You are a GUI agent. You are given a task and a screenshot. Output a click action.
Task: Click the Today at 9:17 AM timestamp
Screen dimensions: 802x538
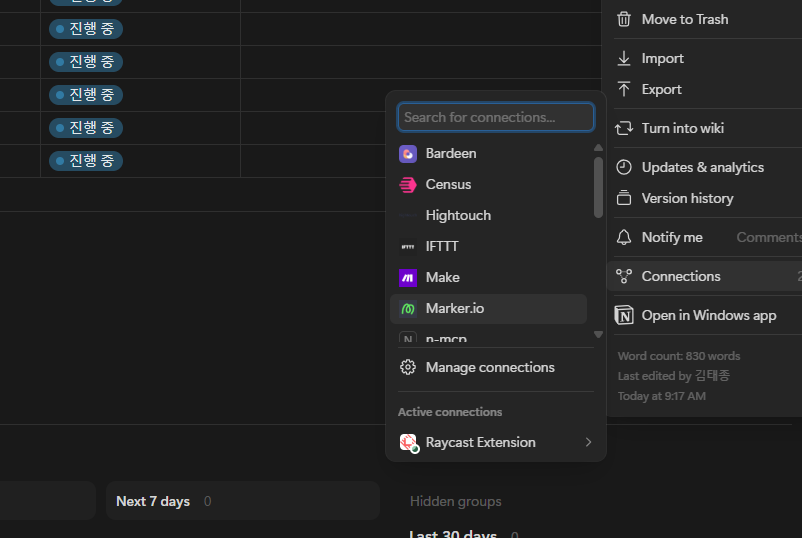pos(661,396)
